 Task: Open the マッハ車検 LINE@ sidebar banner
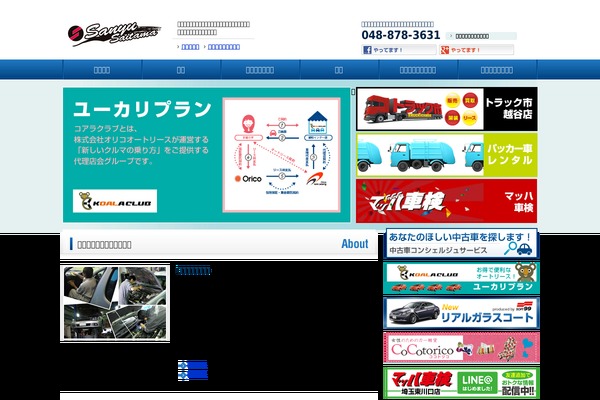pyautogui.click(x=461, y=383)
